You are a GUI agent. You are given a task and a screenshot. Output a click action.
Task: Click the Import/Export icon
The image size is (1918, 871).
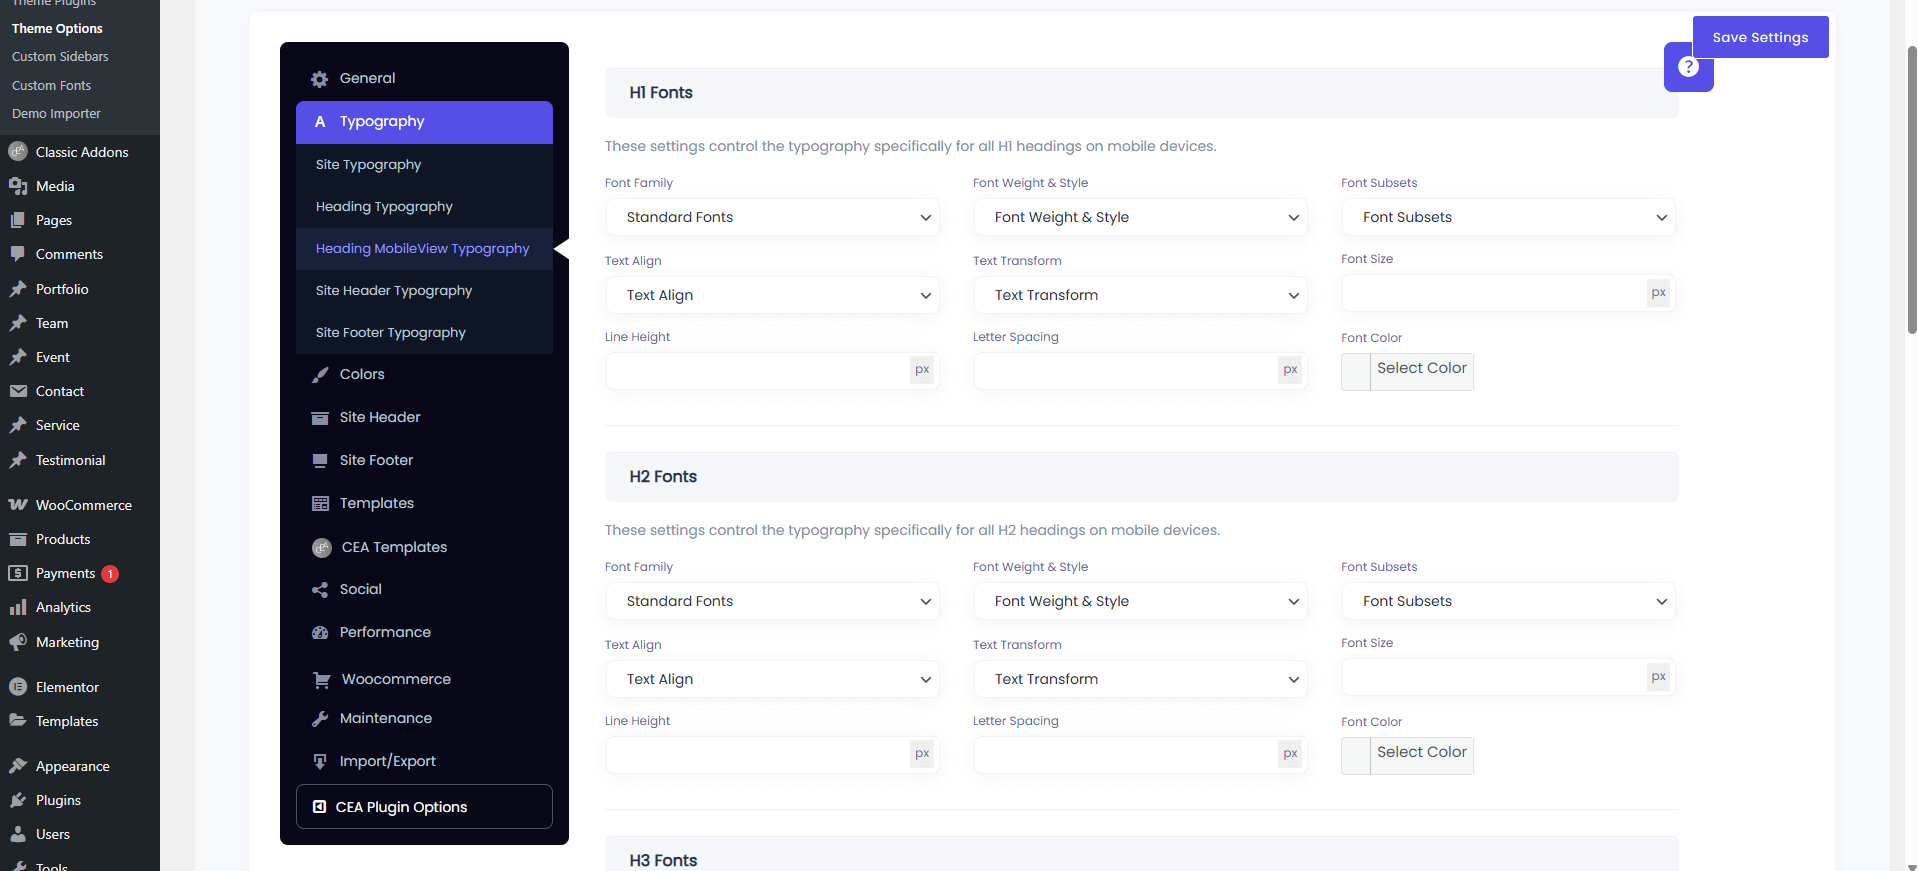[320, 762]
